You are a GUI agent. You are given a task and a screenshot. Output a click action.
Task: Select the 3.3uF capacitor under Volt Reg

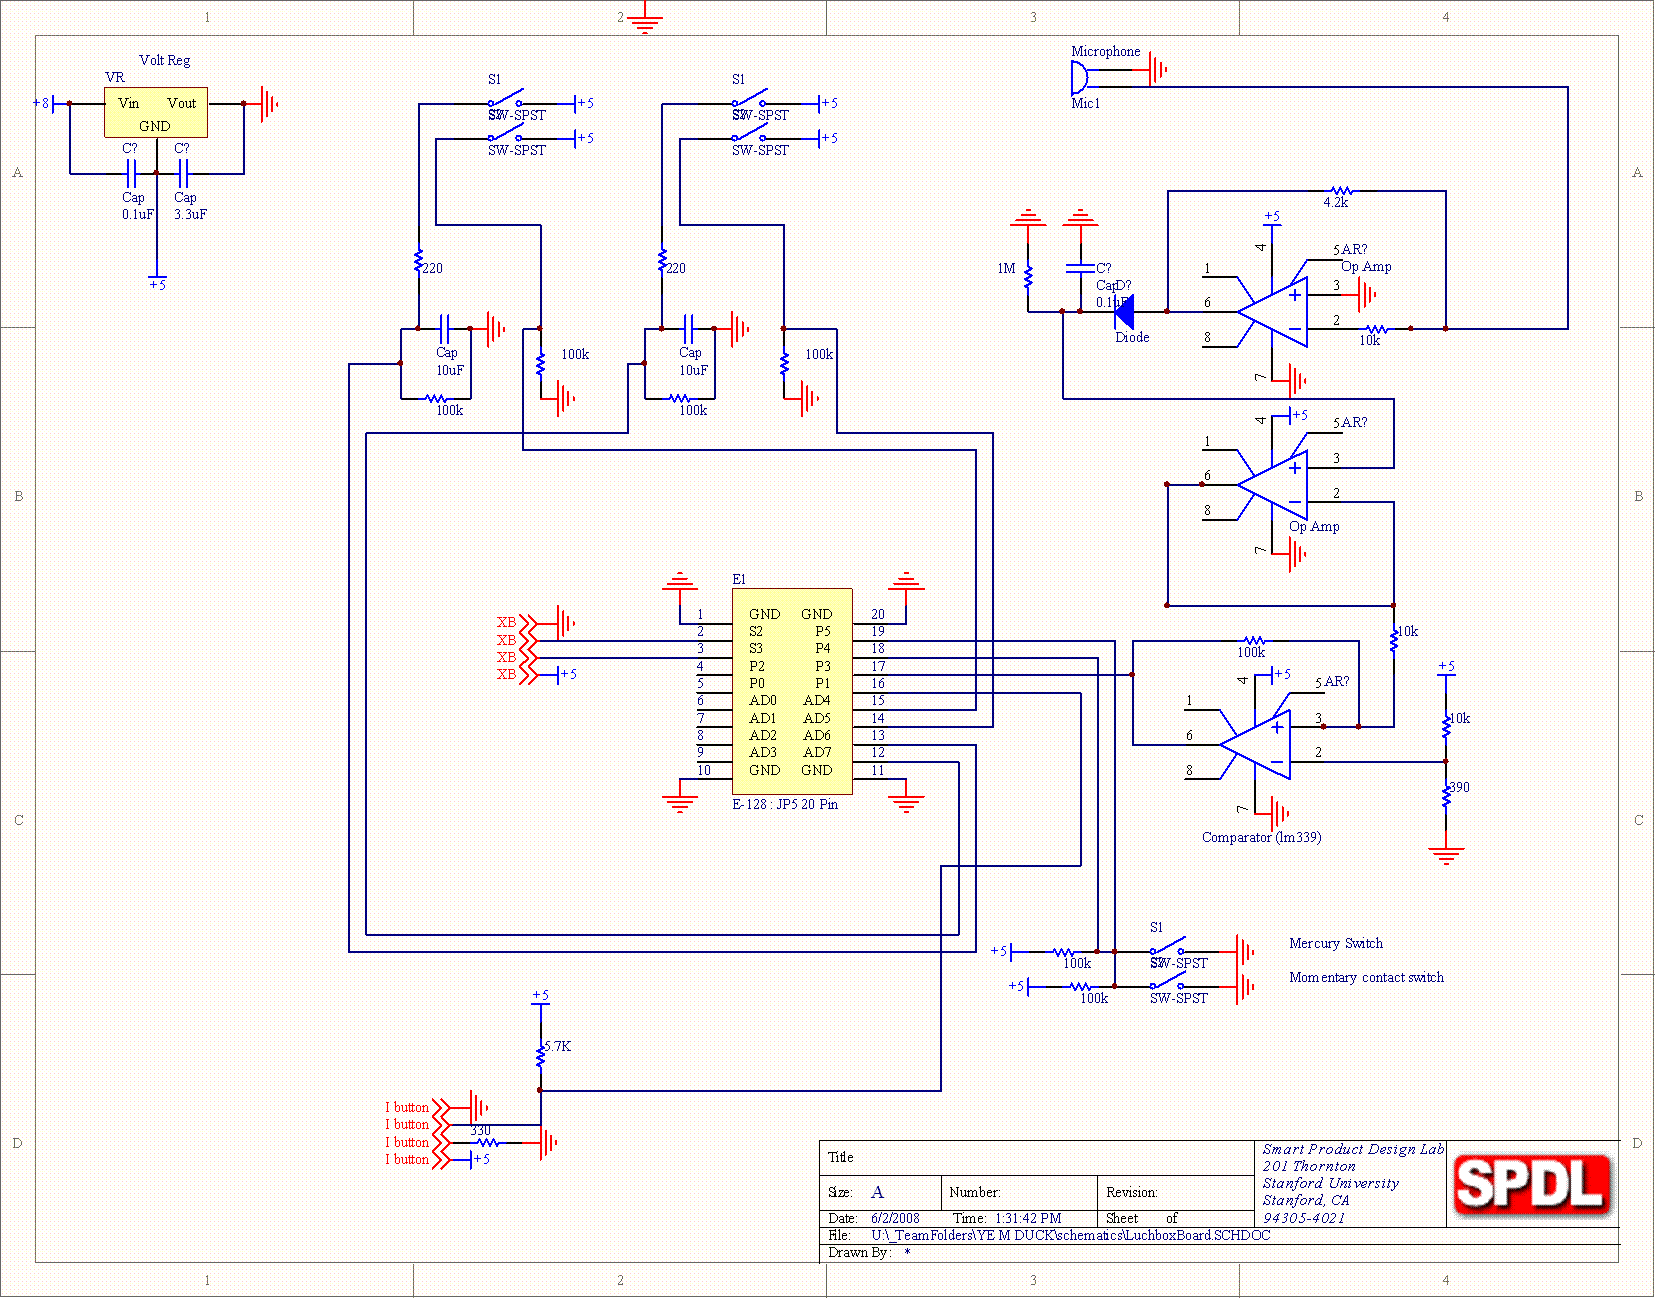[x=182, y=174]
